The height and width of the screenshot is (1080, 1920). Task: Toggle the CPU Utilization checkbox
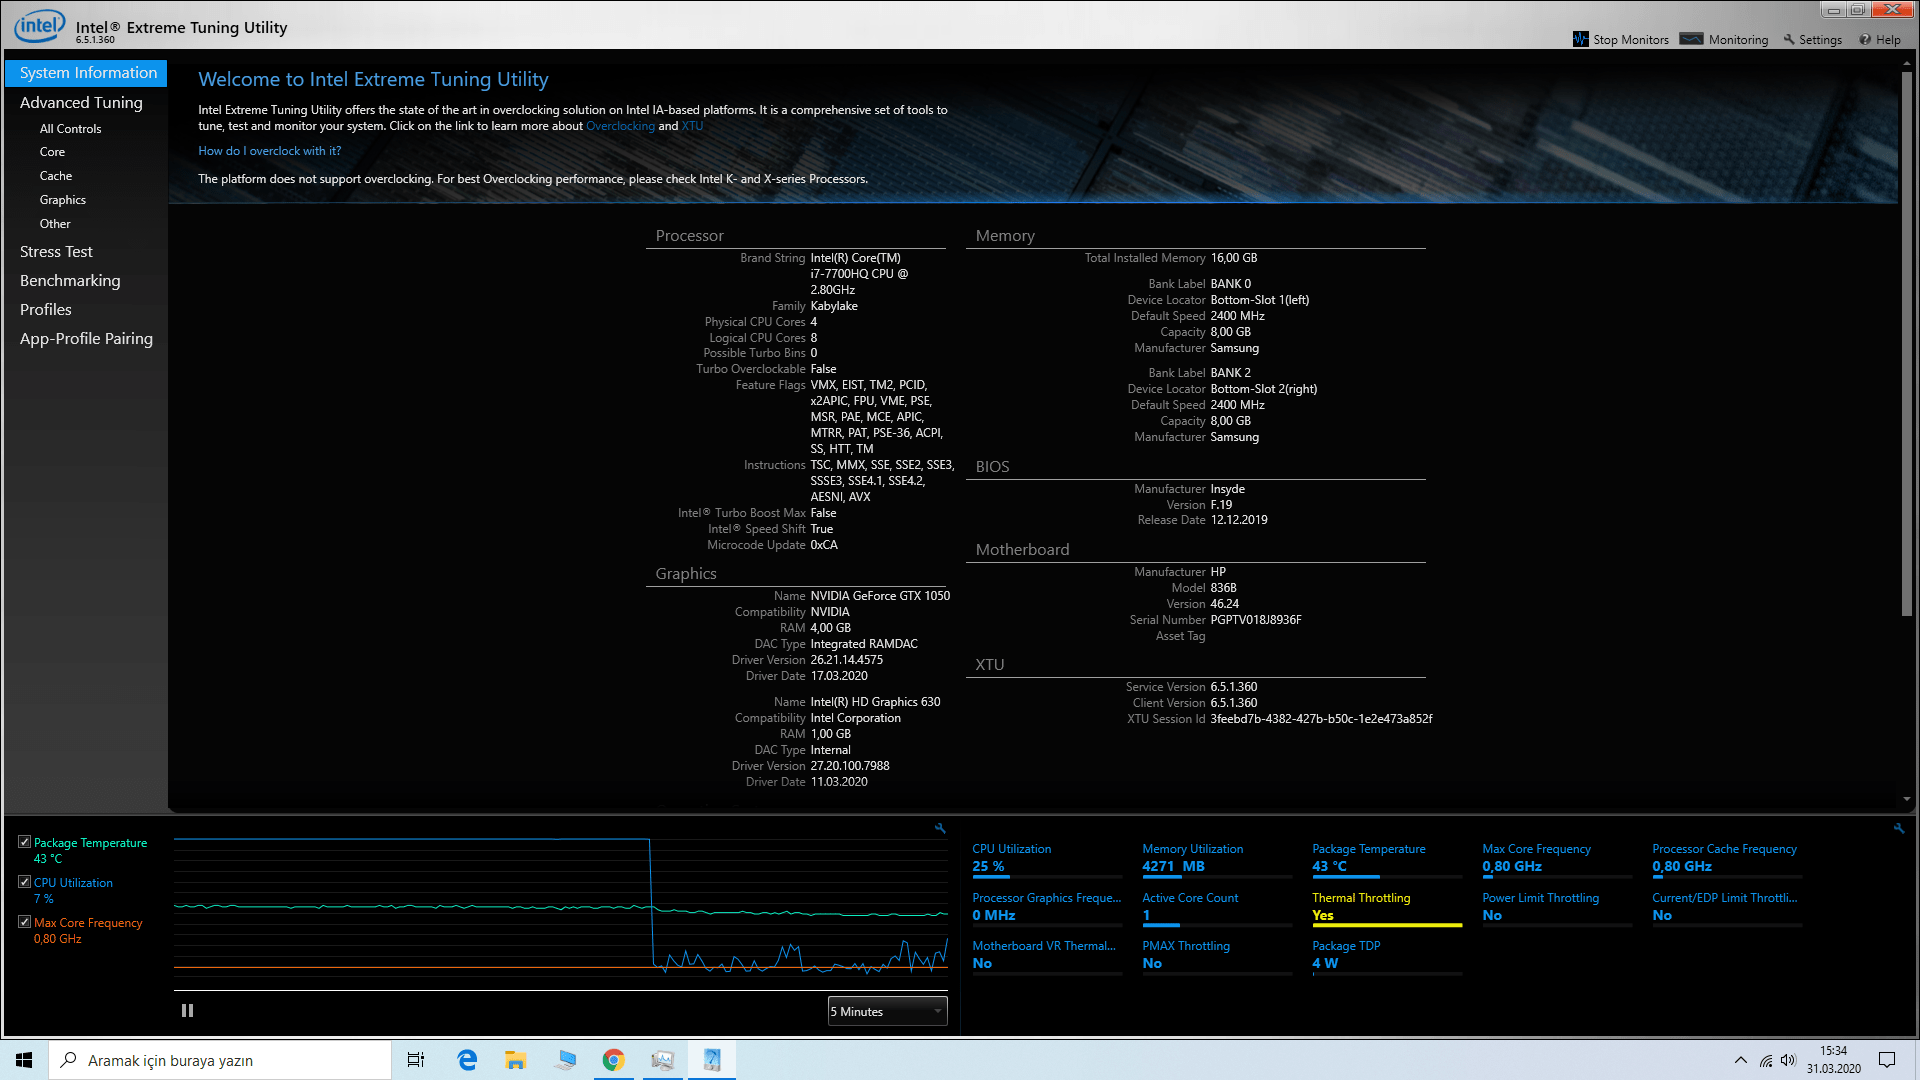click(25, 882)
